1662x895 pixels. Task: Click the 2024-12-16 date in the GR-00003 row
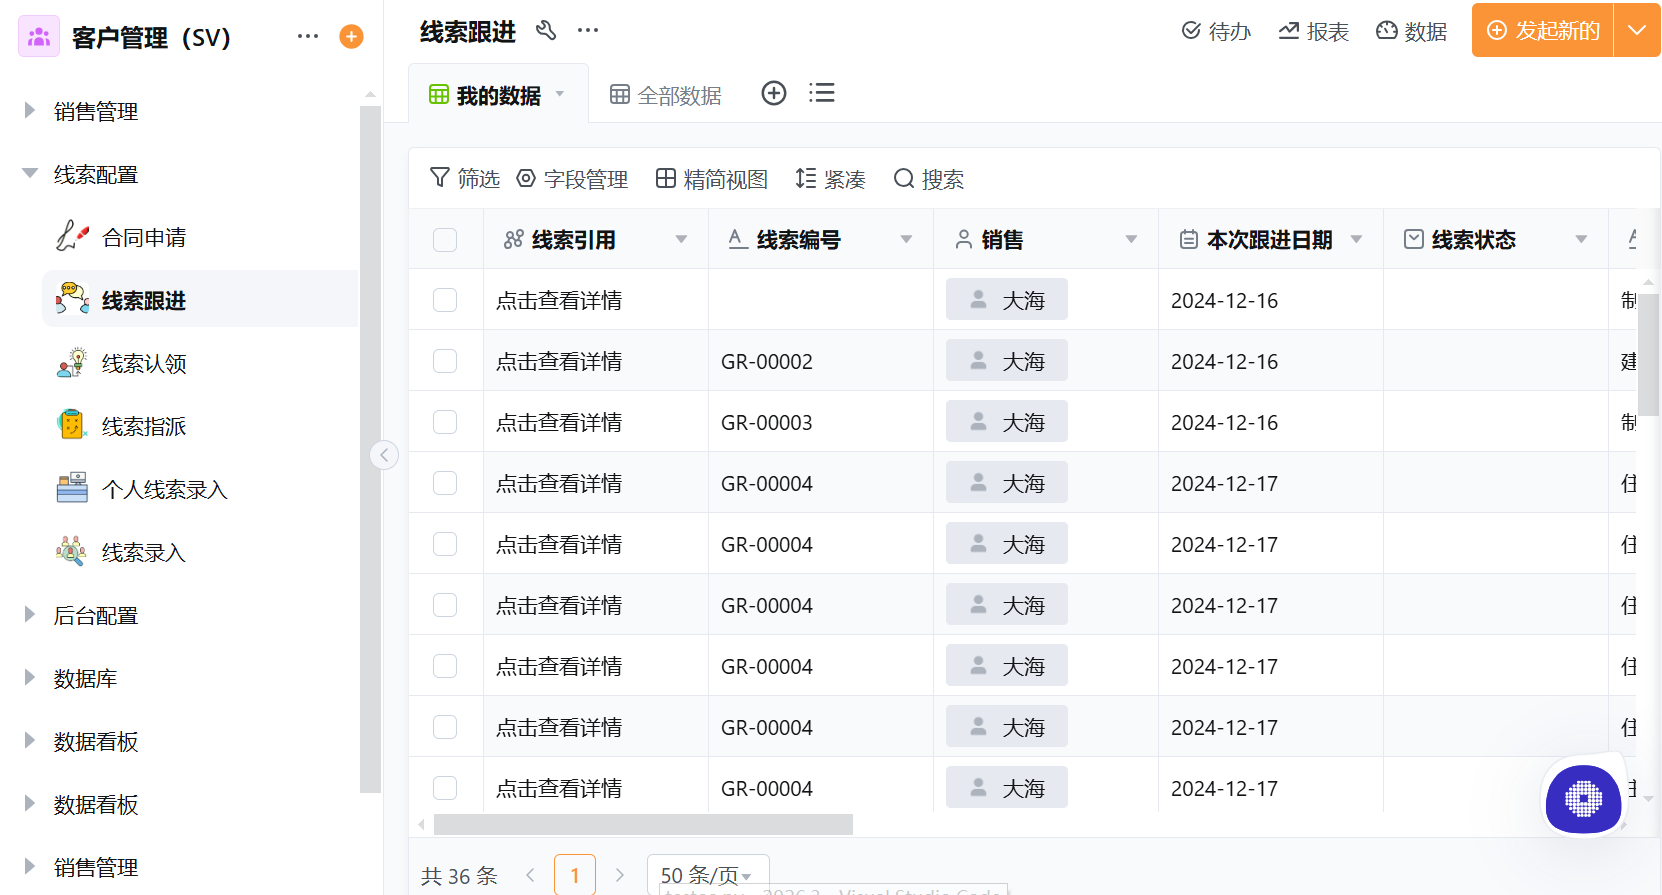point(1224,422)
